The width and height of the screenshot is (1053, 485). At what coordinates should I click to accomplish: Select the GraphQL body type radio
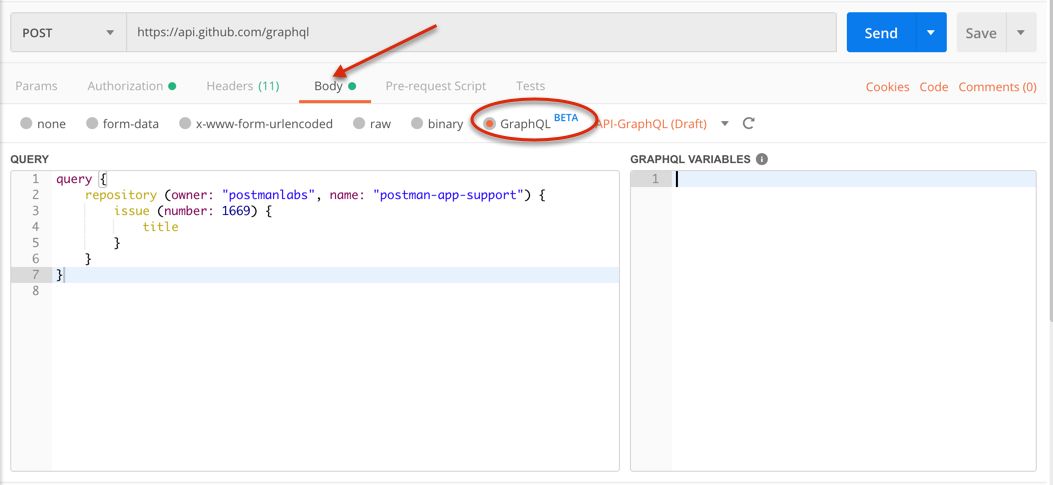[x=490, y=124]
